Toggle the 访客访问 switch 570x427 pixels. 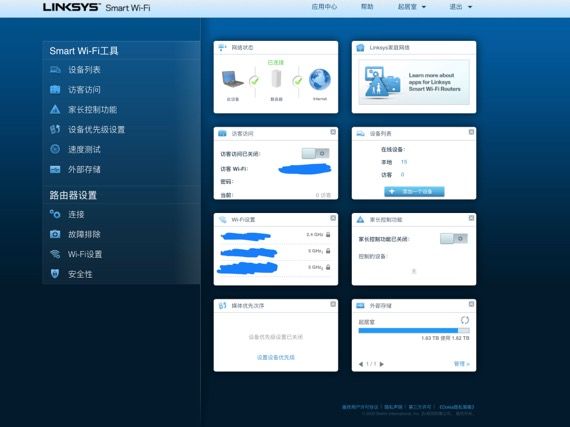click(315, 153)
